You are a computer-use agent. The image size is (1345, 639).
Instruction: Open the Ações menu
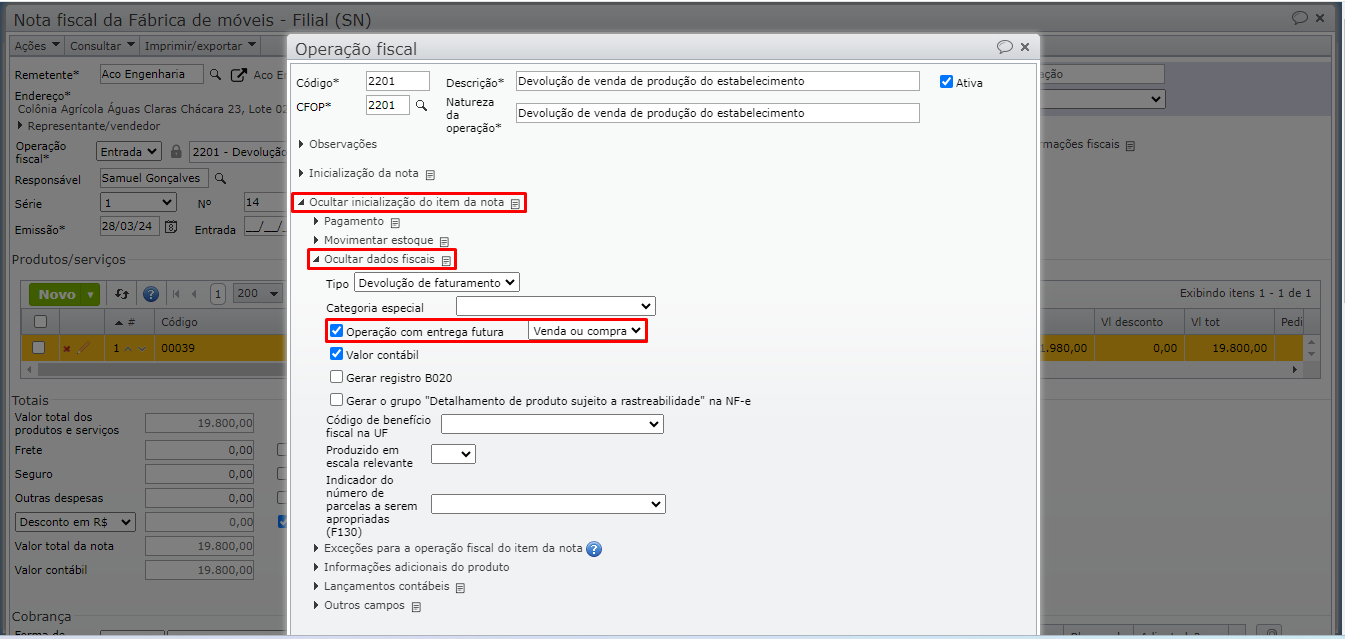[38, 46]
